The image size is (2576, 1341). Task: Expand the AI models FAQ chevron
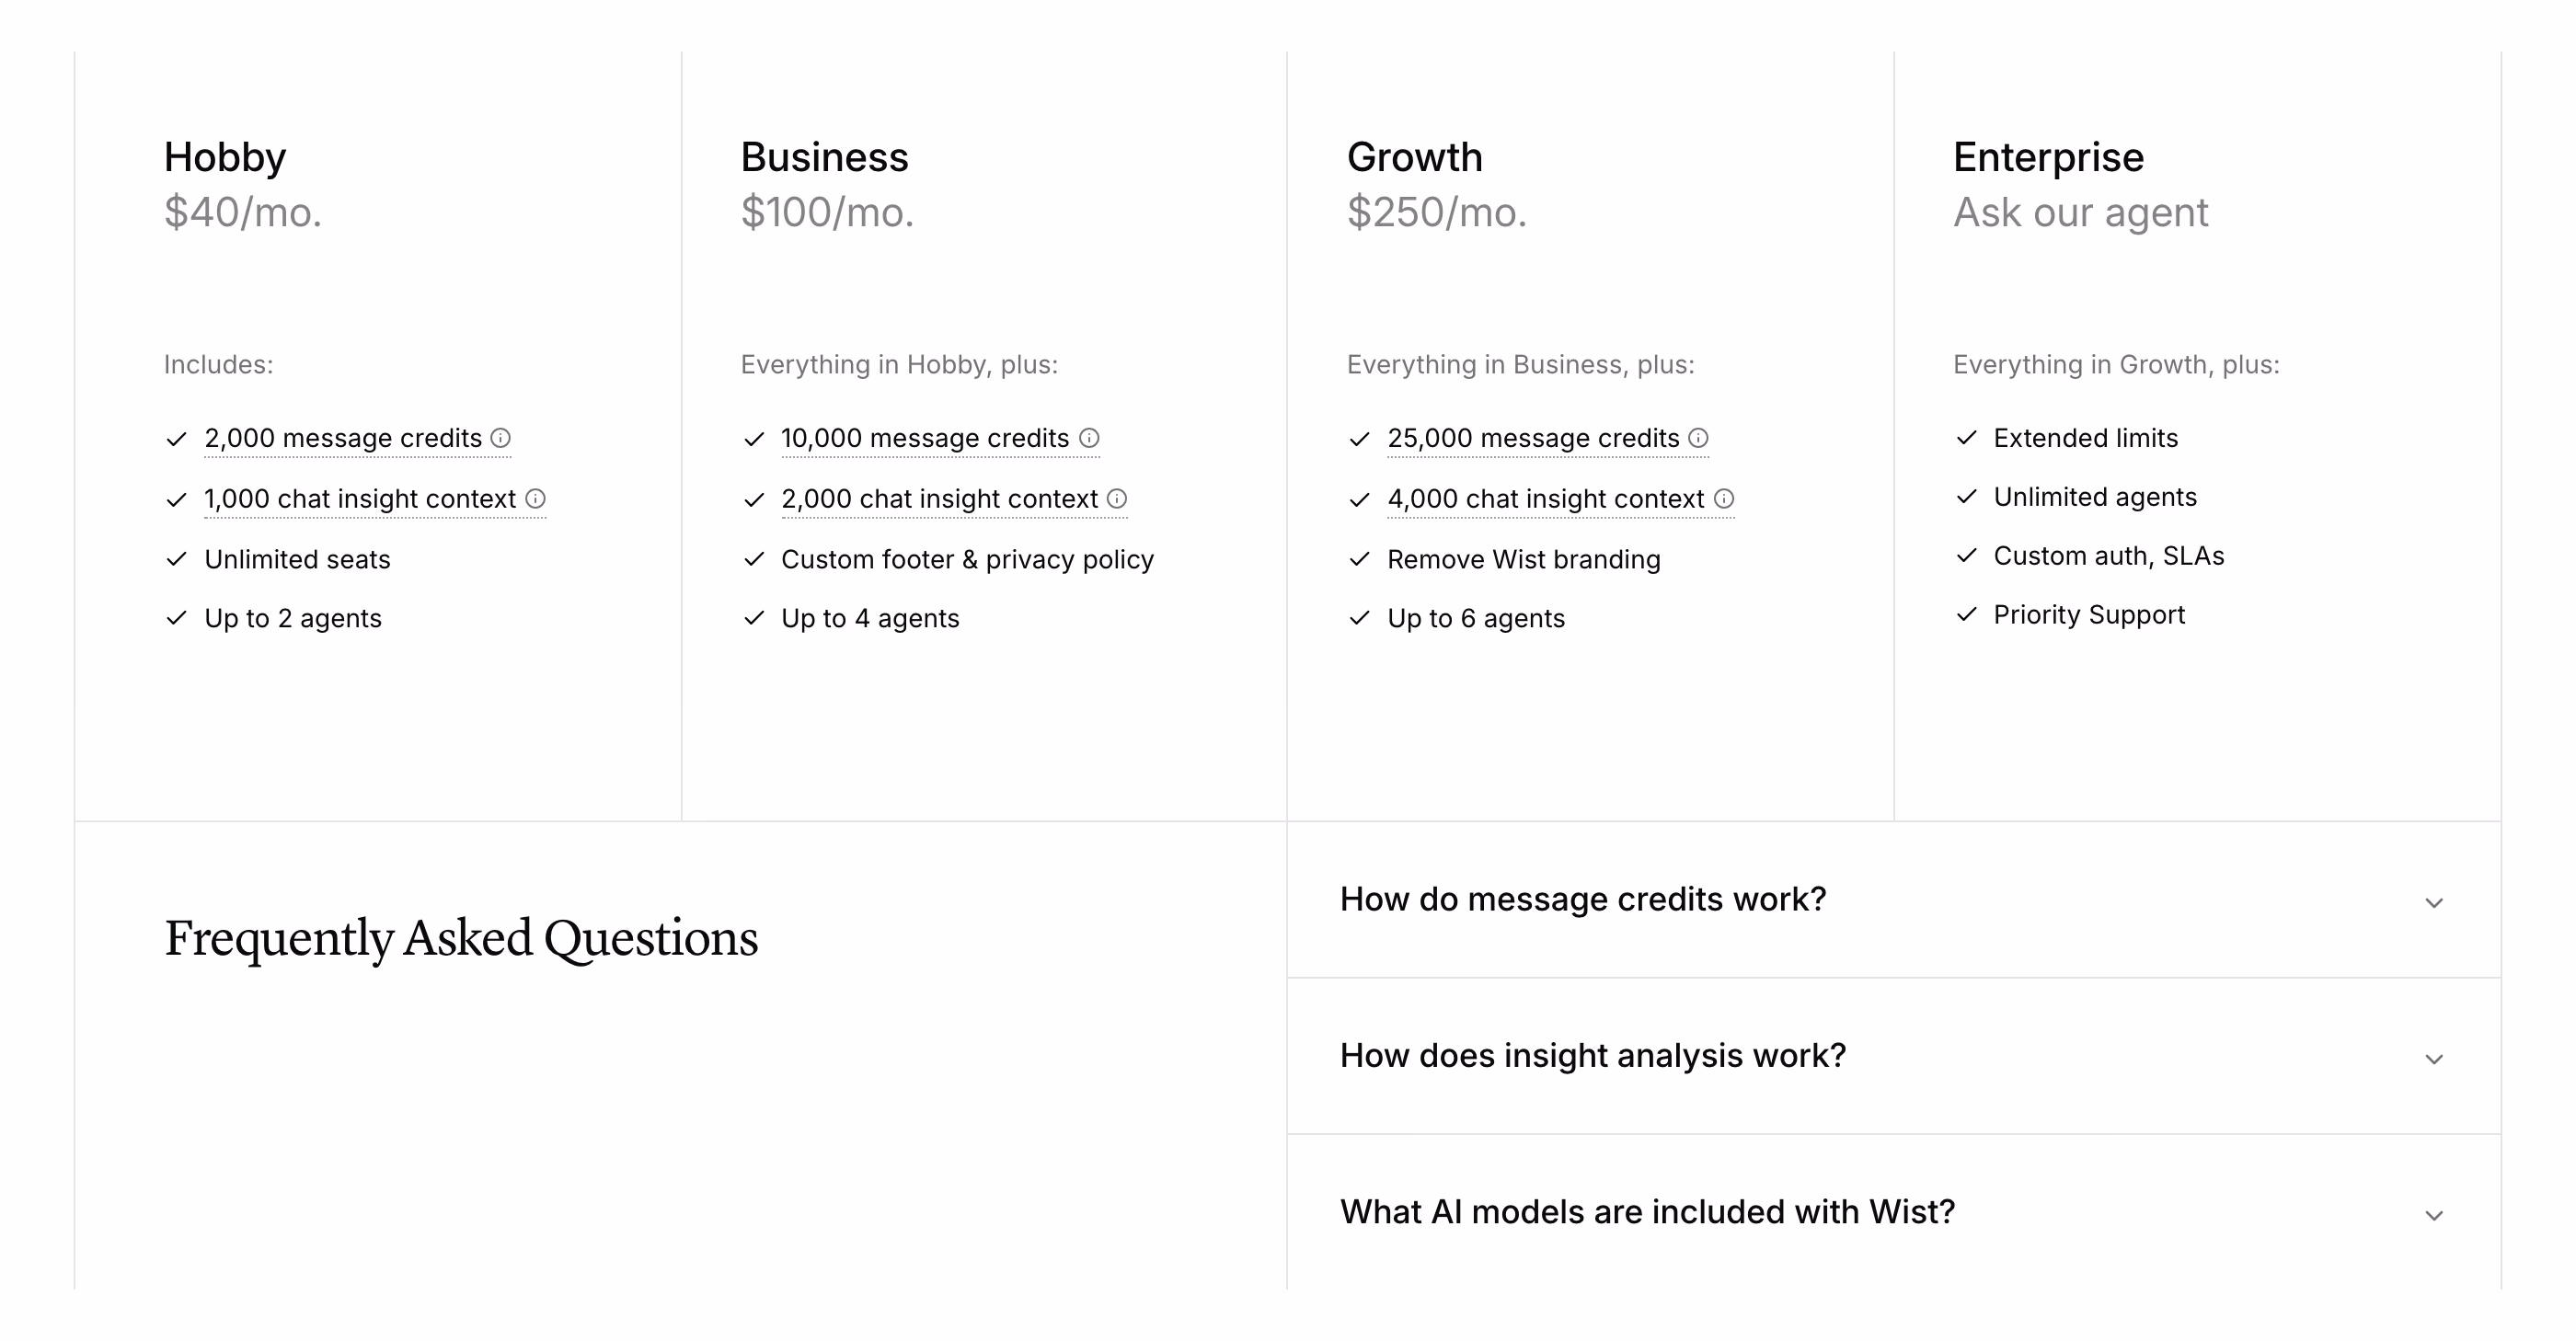click(x=2434, y=1215)
